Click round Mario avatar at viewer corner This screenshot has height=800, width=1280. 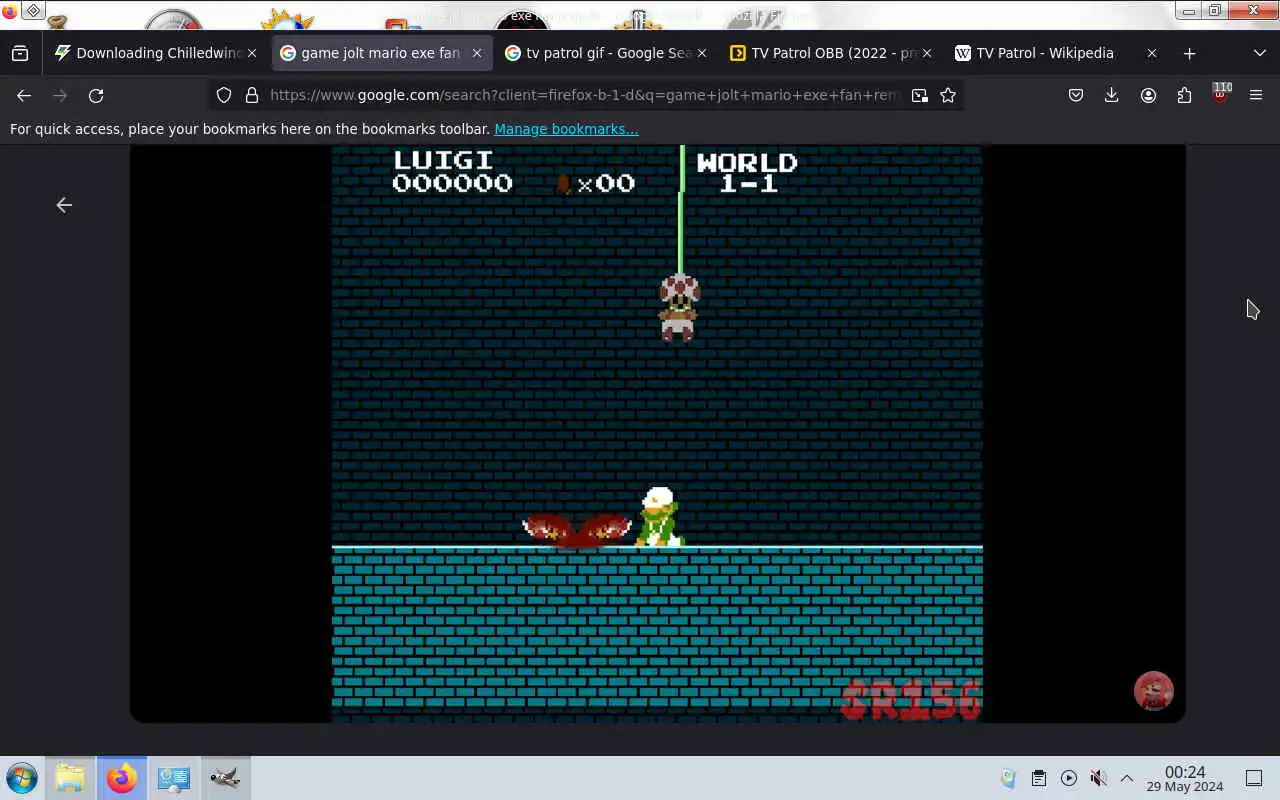coord(1153,691)
